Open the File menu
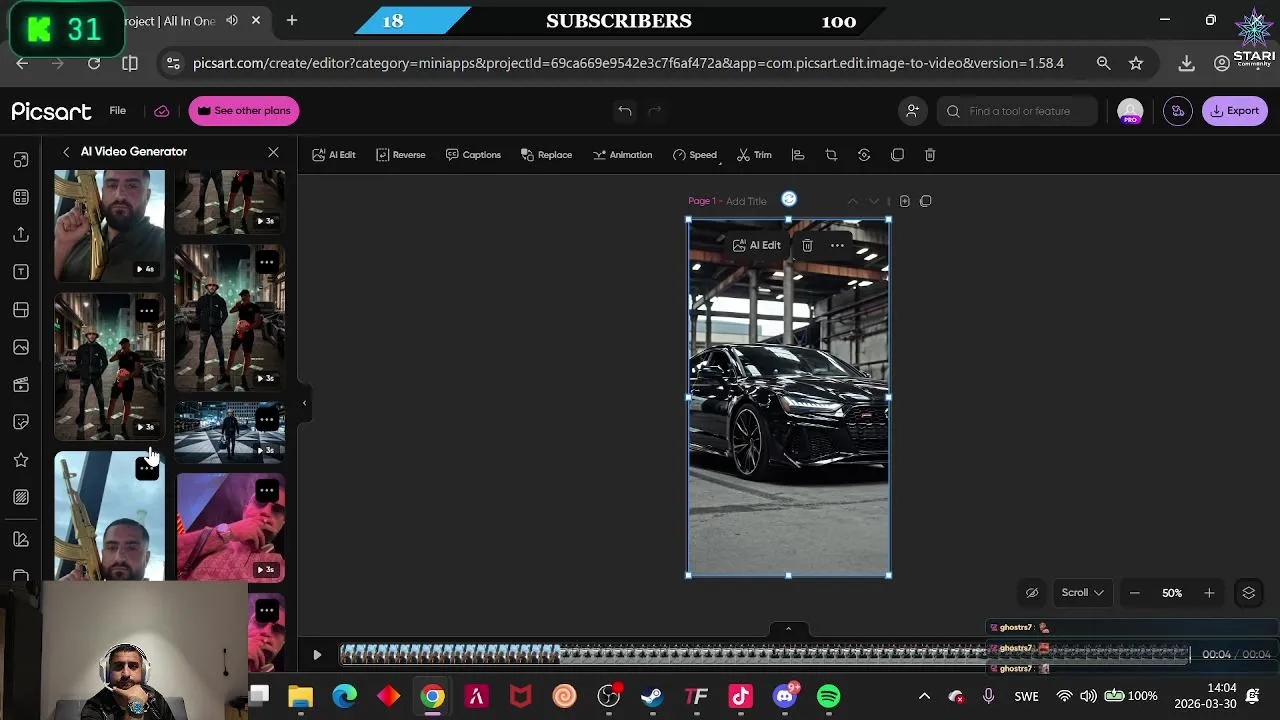Viewport: 1280px width, 720px height. coord(118,111)
